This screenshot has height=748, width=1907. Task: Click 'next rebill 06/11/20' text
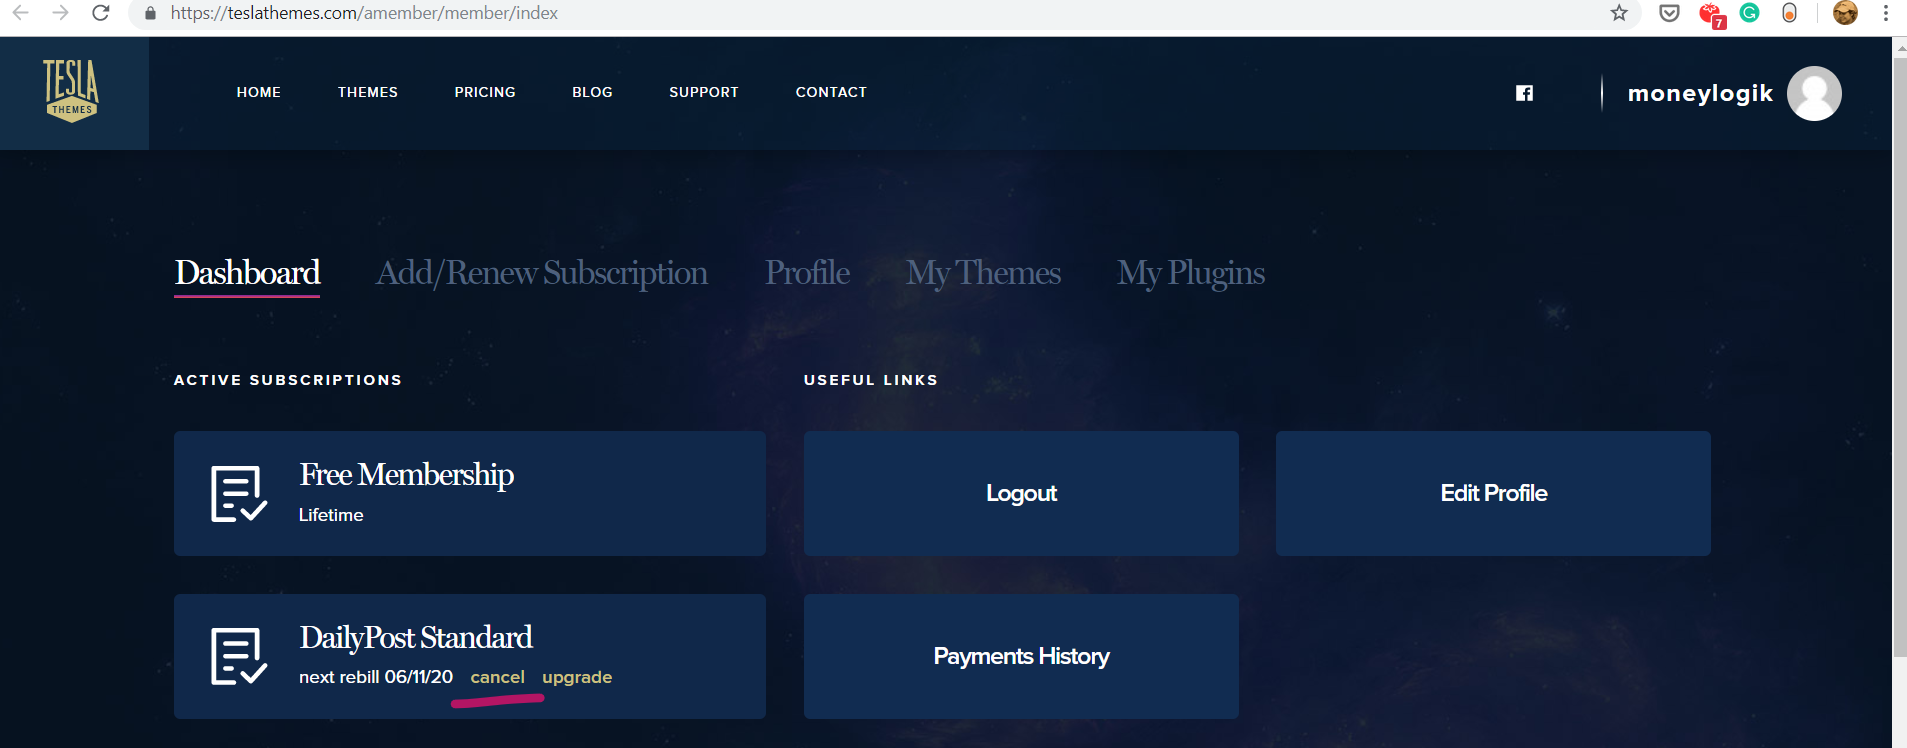pos(376,677)
